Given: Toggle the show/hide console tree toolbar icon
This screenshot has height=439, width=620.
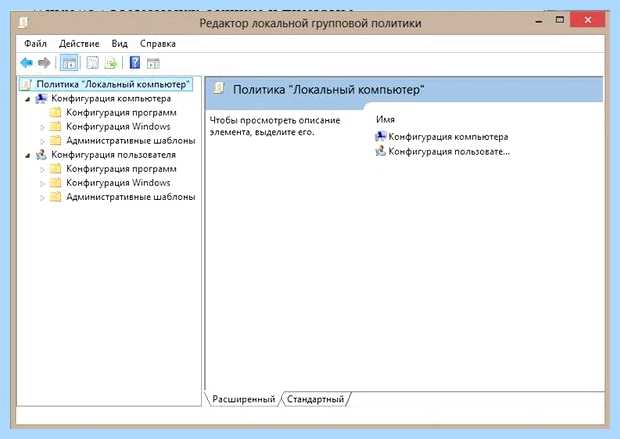Looking at the screenshot, I should 69,63.
